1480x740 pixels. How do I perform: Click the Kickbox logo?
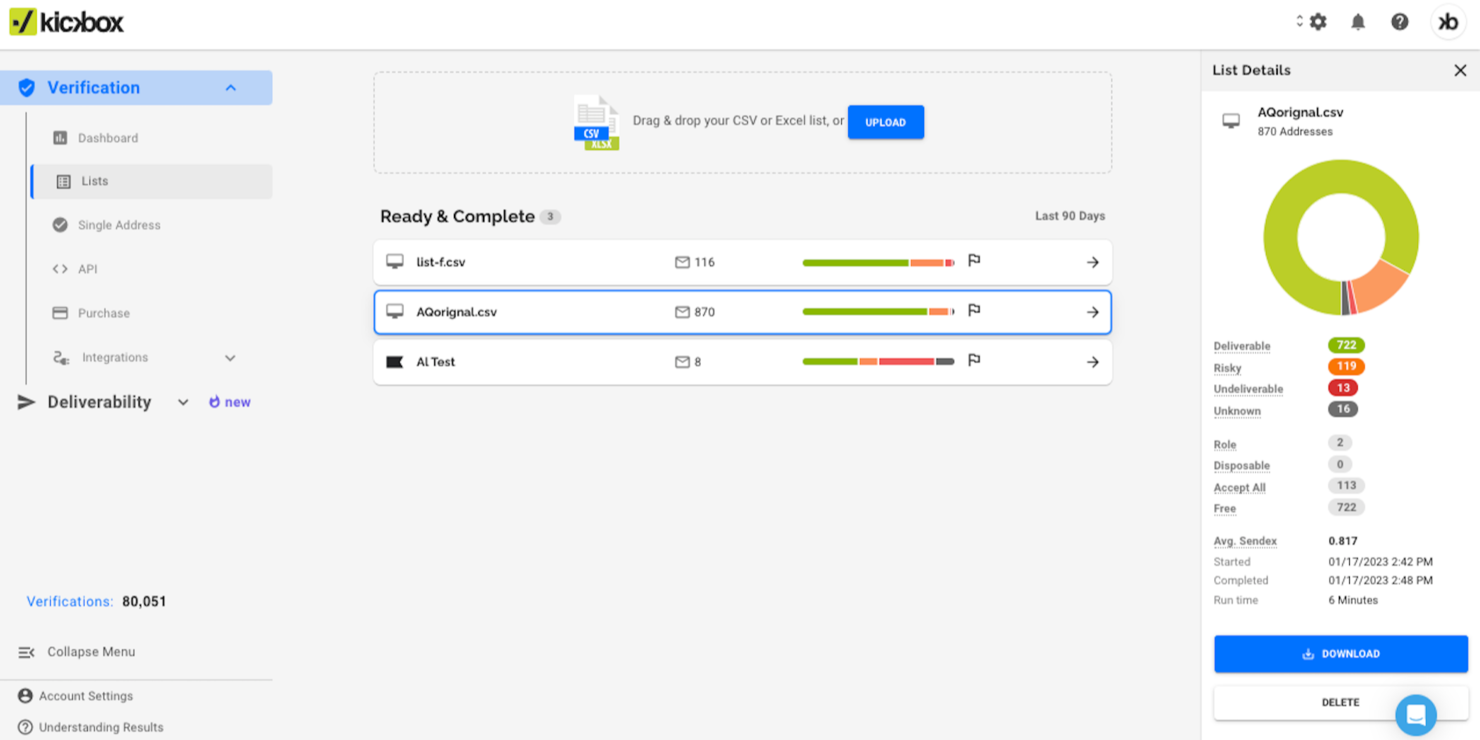click(x=66, y=20)
